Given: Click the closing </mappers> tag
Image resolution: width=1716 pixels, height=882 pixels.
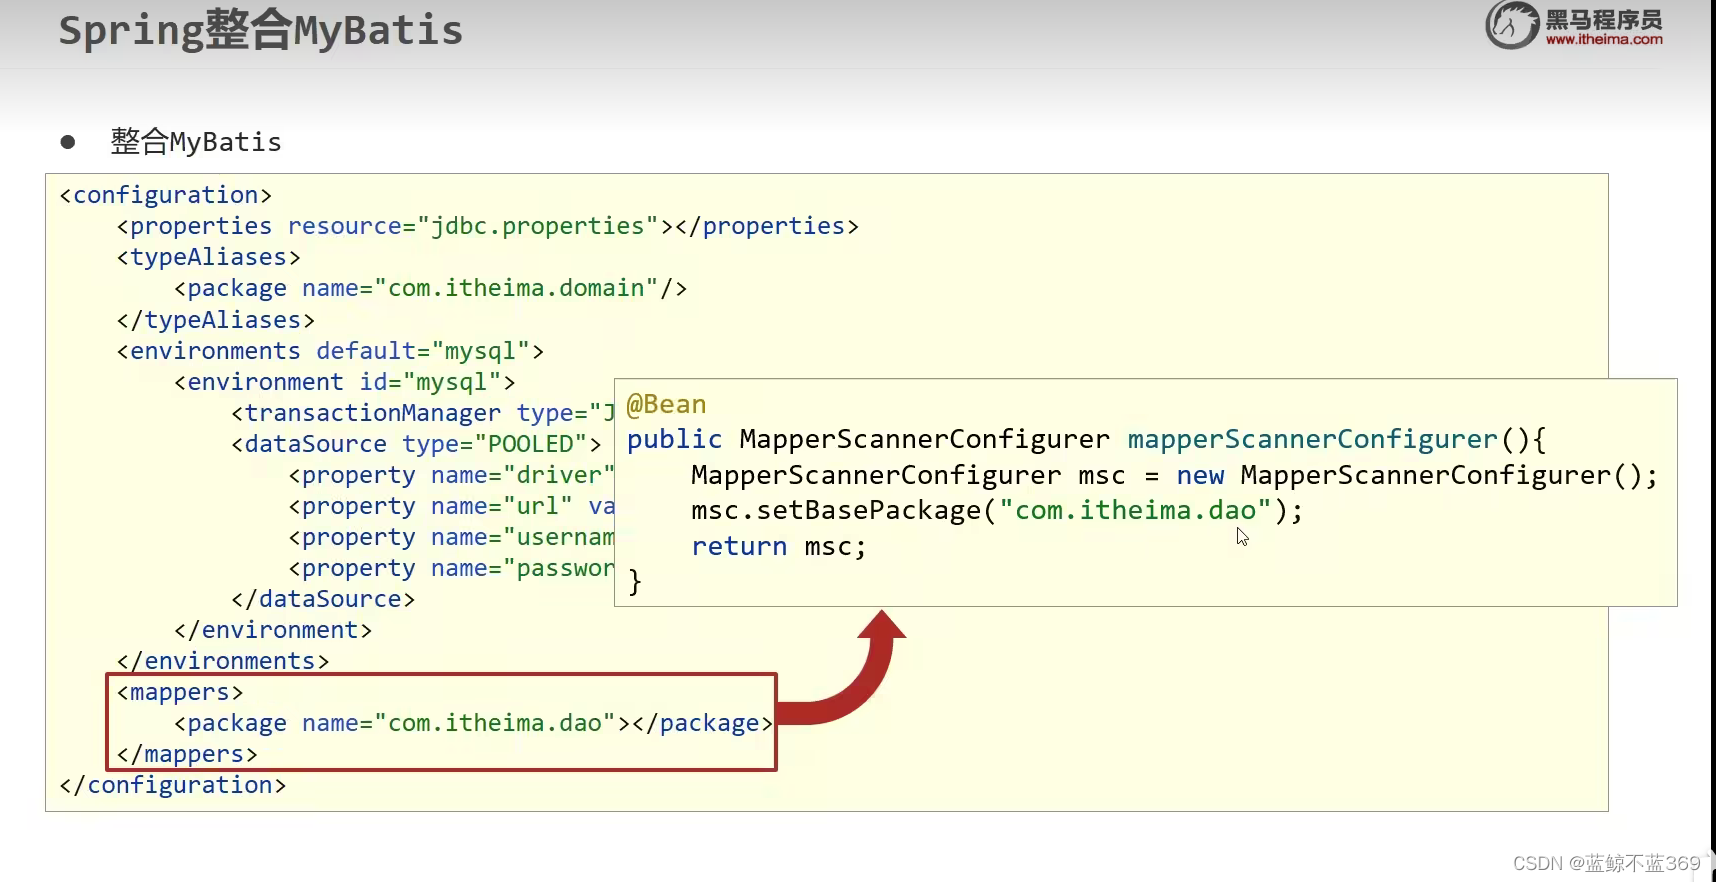Looking at the screenshot, I should 187,754.
